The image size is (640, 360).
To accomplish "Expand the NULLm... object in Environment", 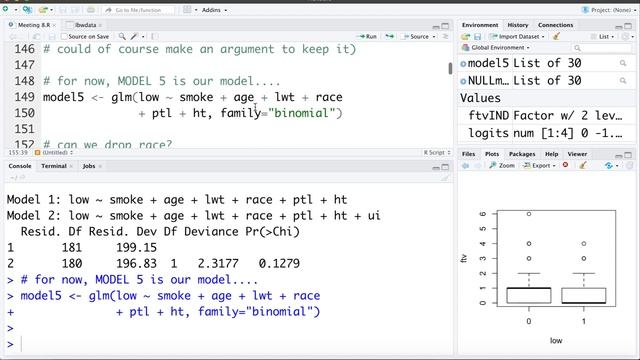I will [x=463, y=81].
